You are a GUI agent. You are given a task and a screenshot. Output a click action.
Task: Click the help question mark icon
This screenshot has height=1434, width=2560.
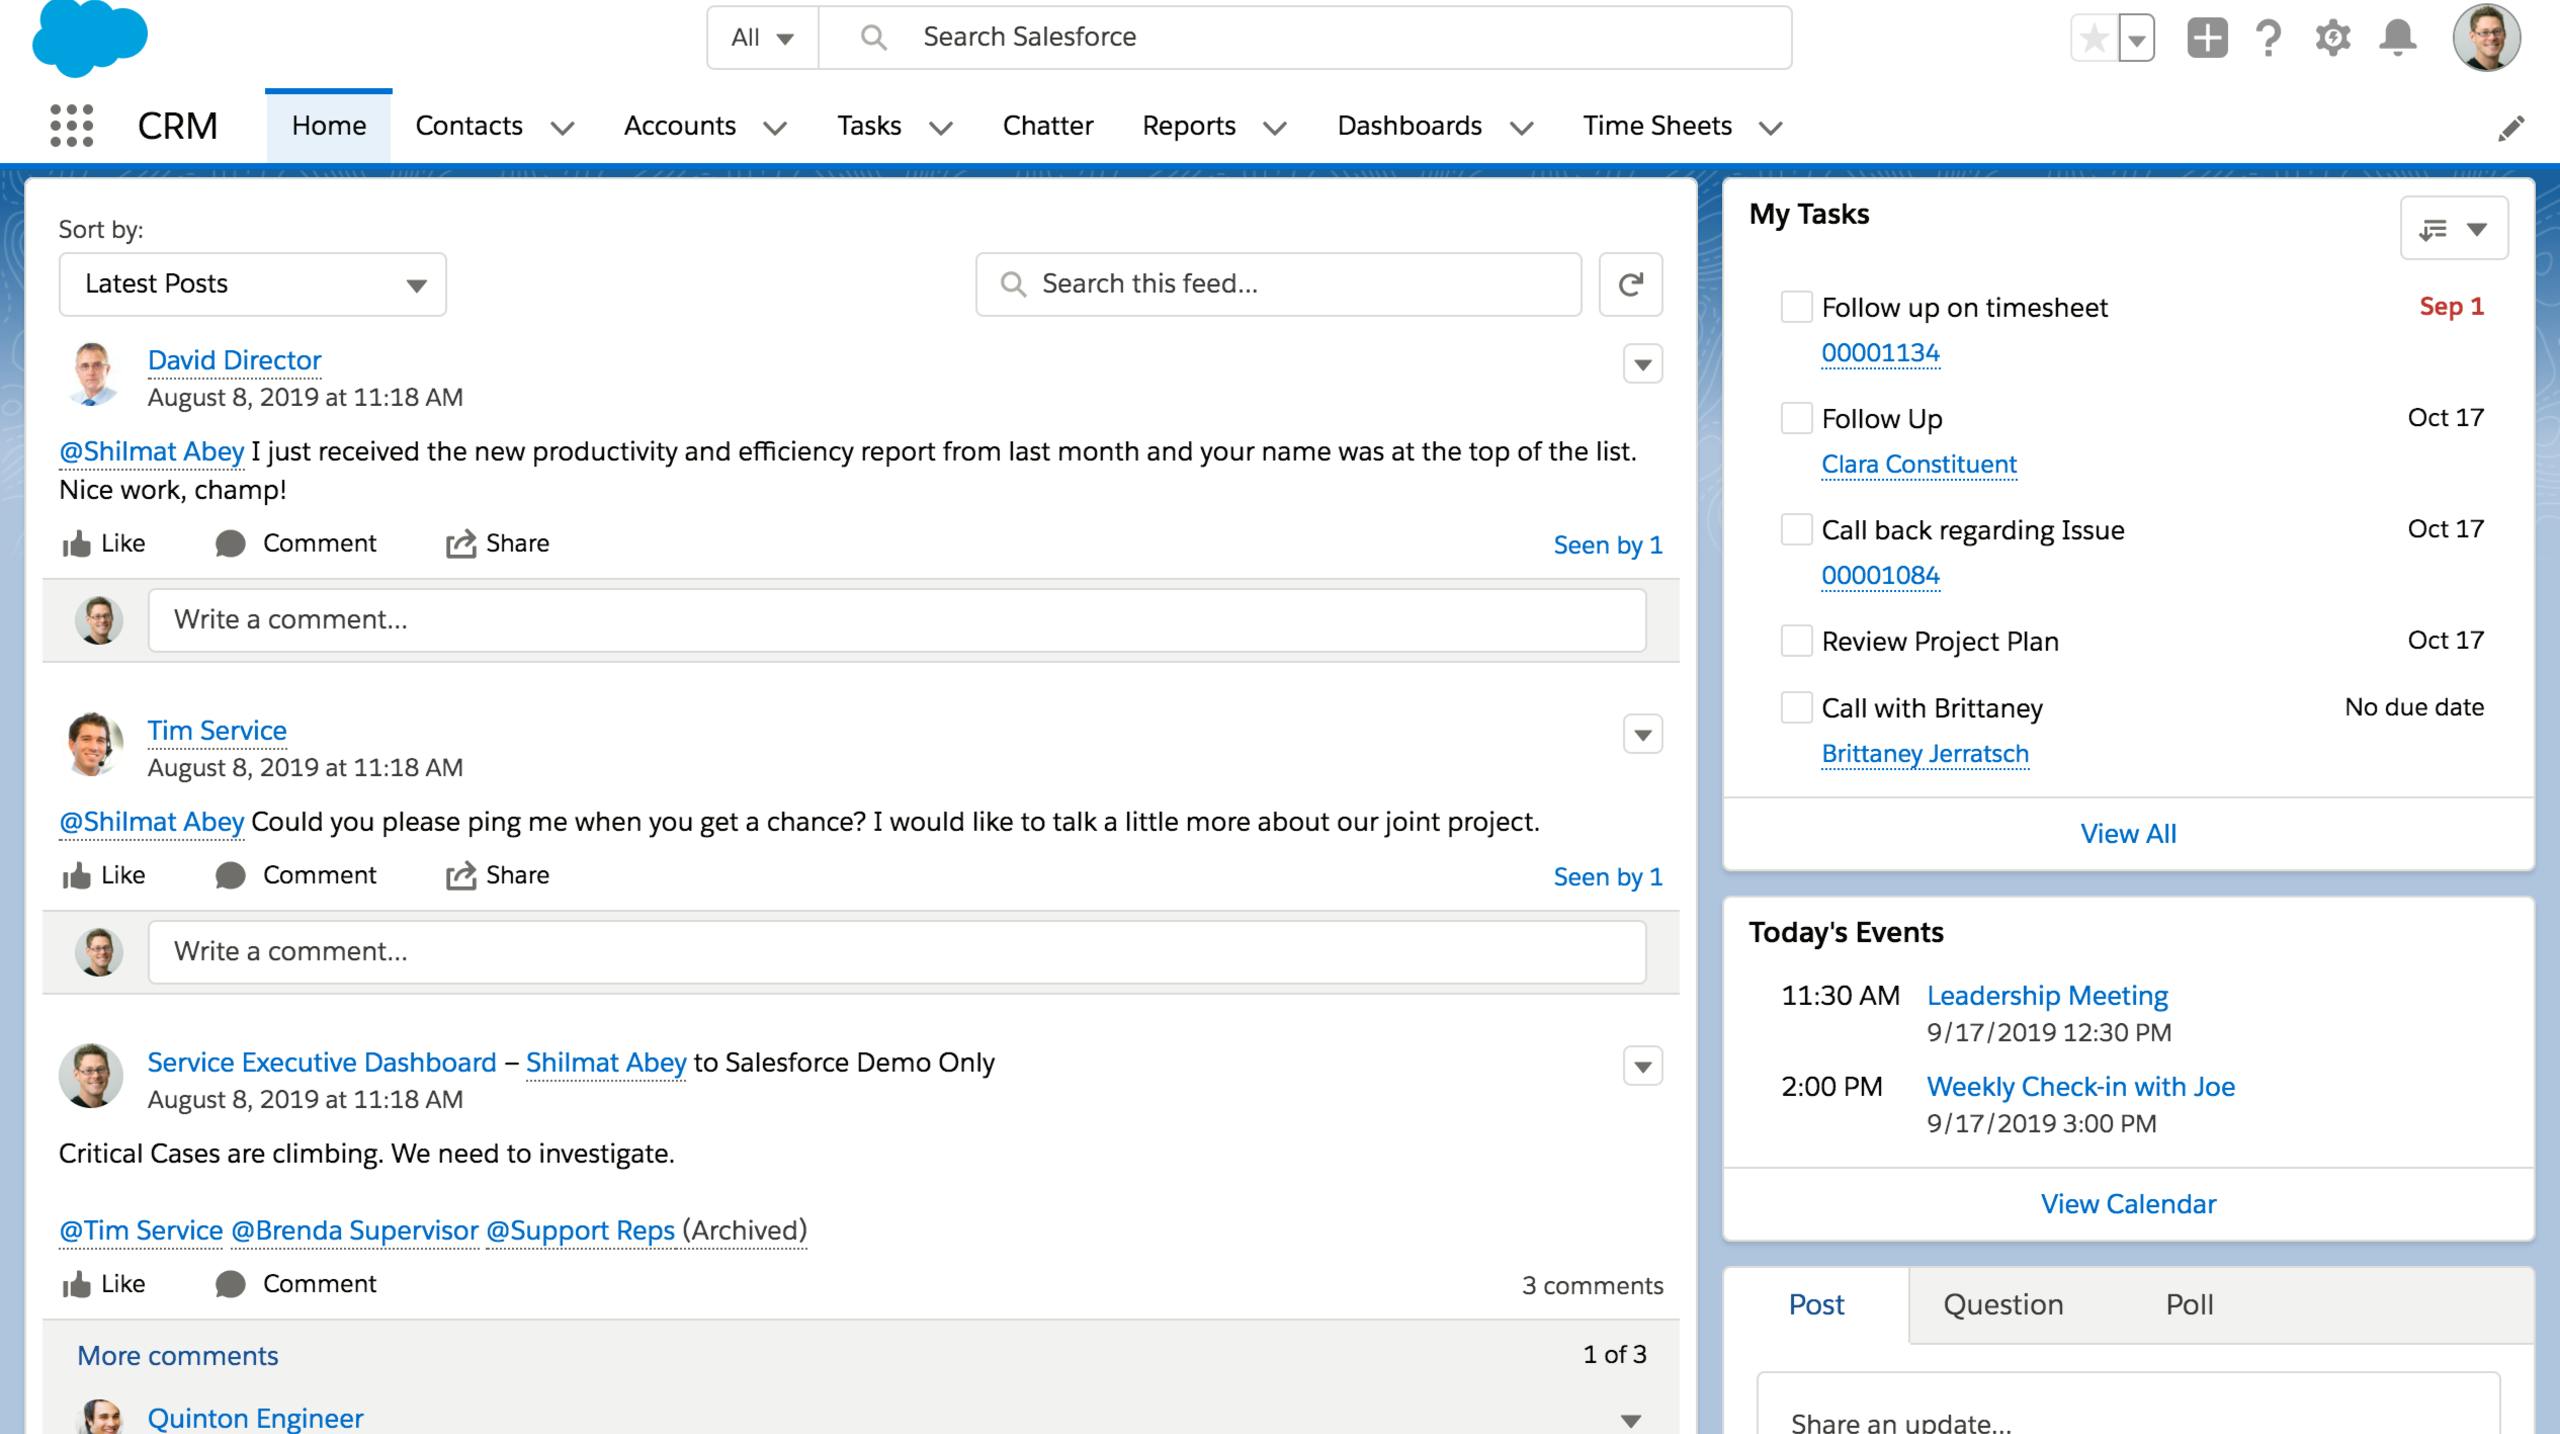point(2268,35)
